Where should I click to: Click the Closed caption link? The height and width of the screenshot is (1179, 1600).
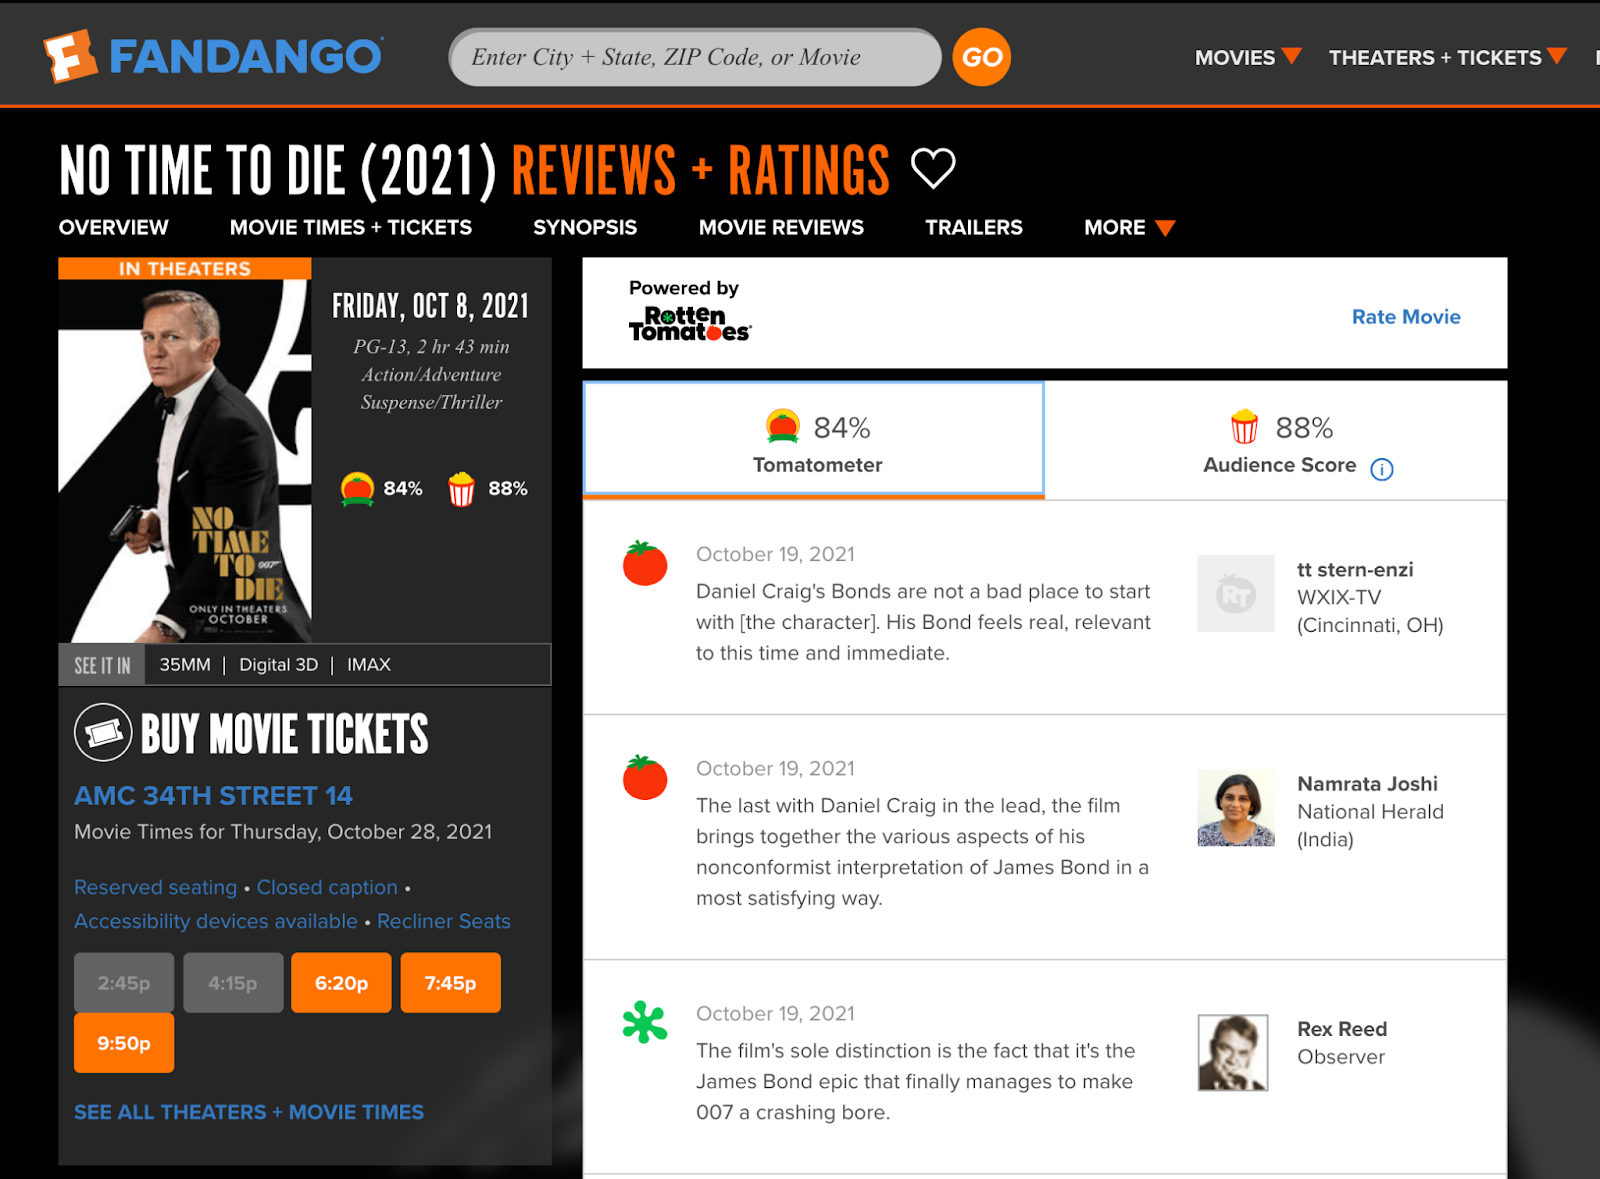point(327,887)
